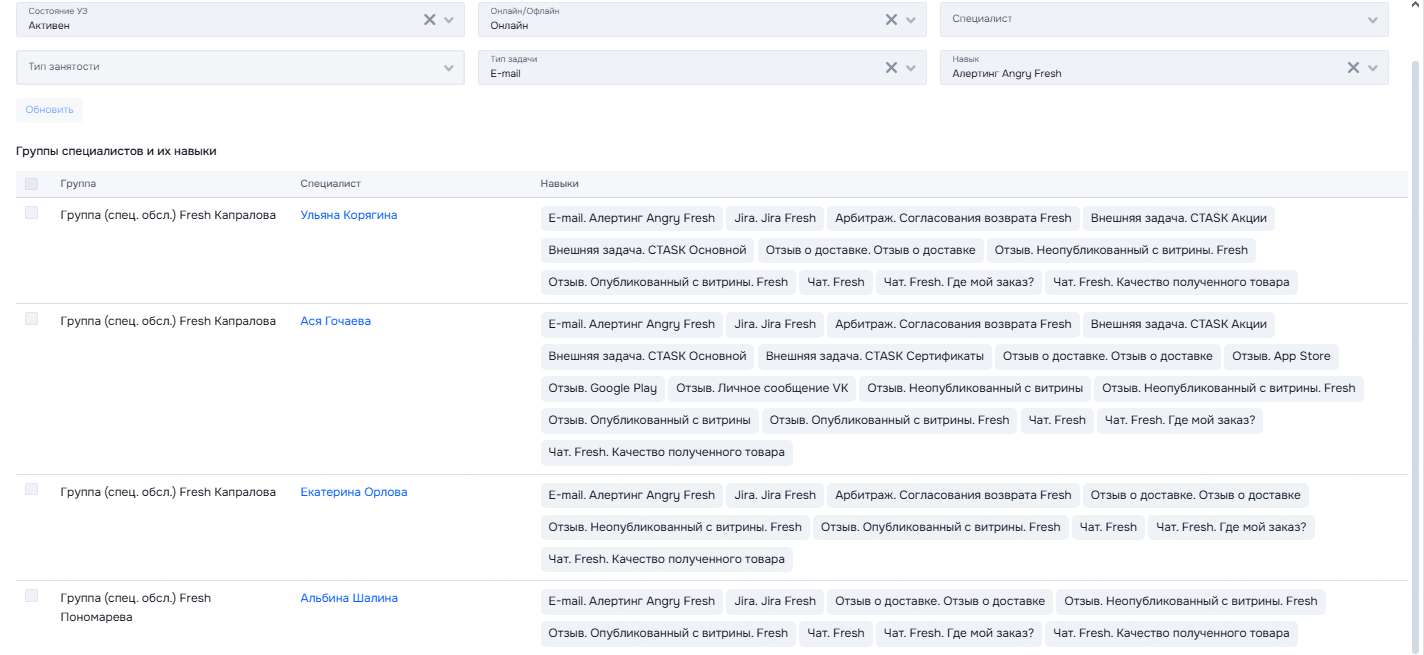Open the Специалист dropdown

tap(1372, 19)
